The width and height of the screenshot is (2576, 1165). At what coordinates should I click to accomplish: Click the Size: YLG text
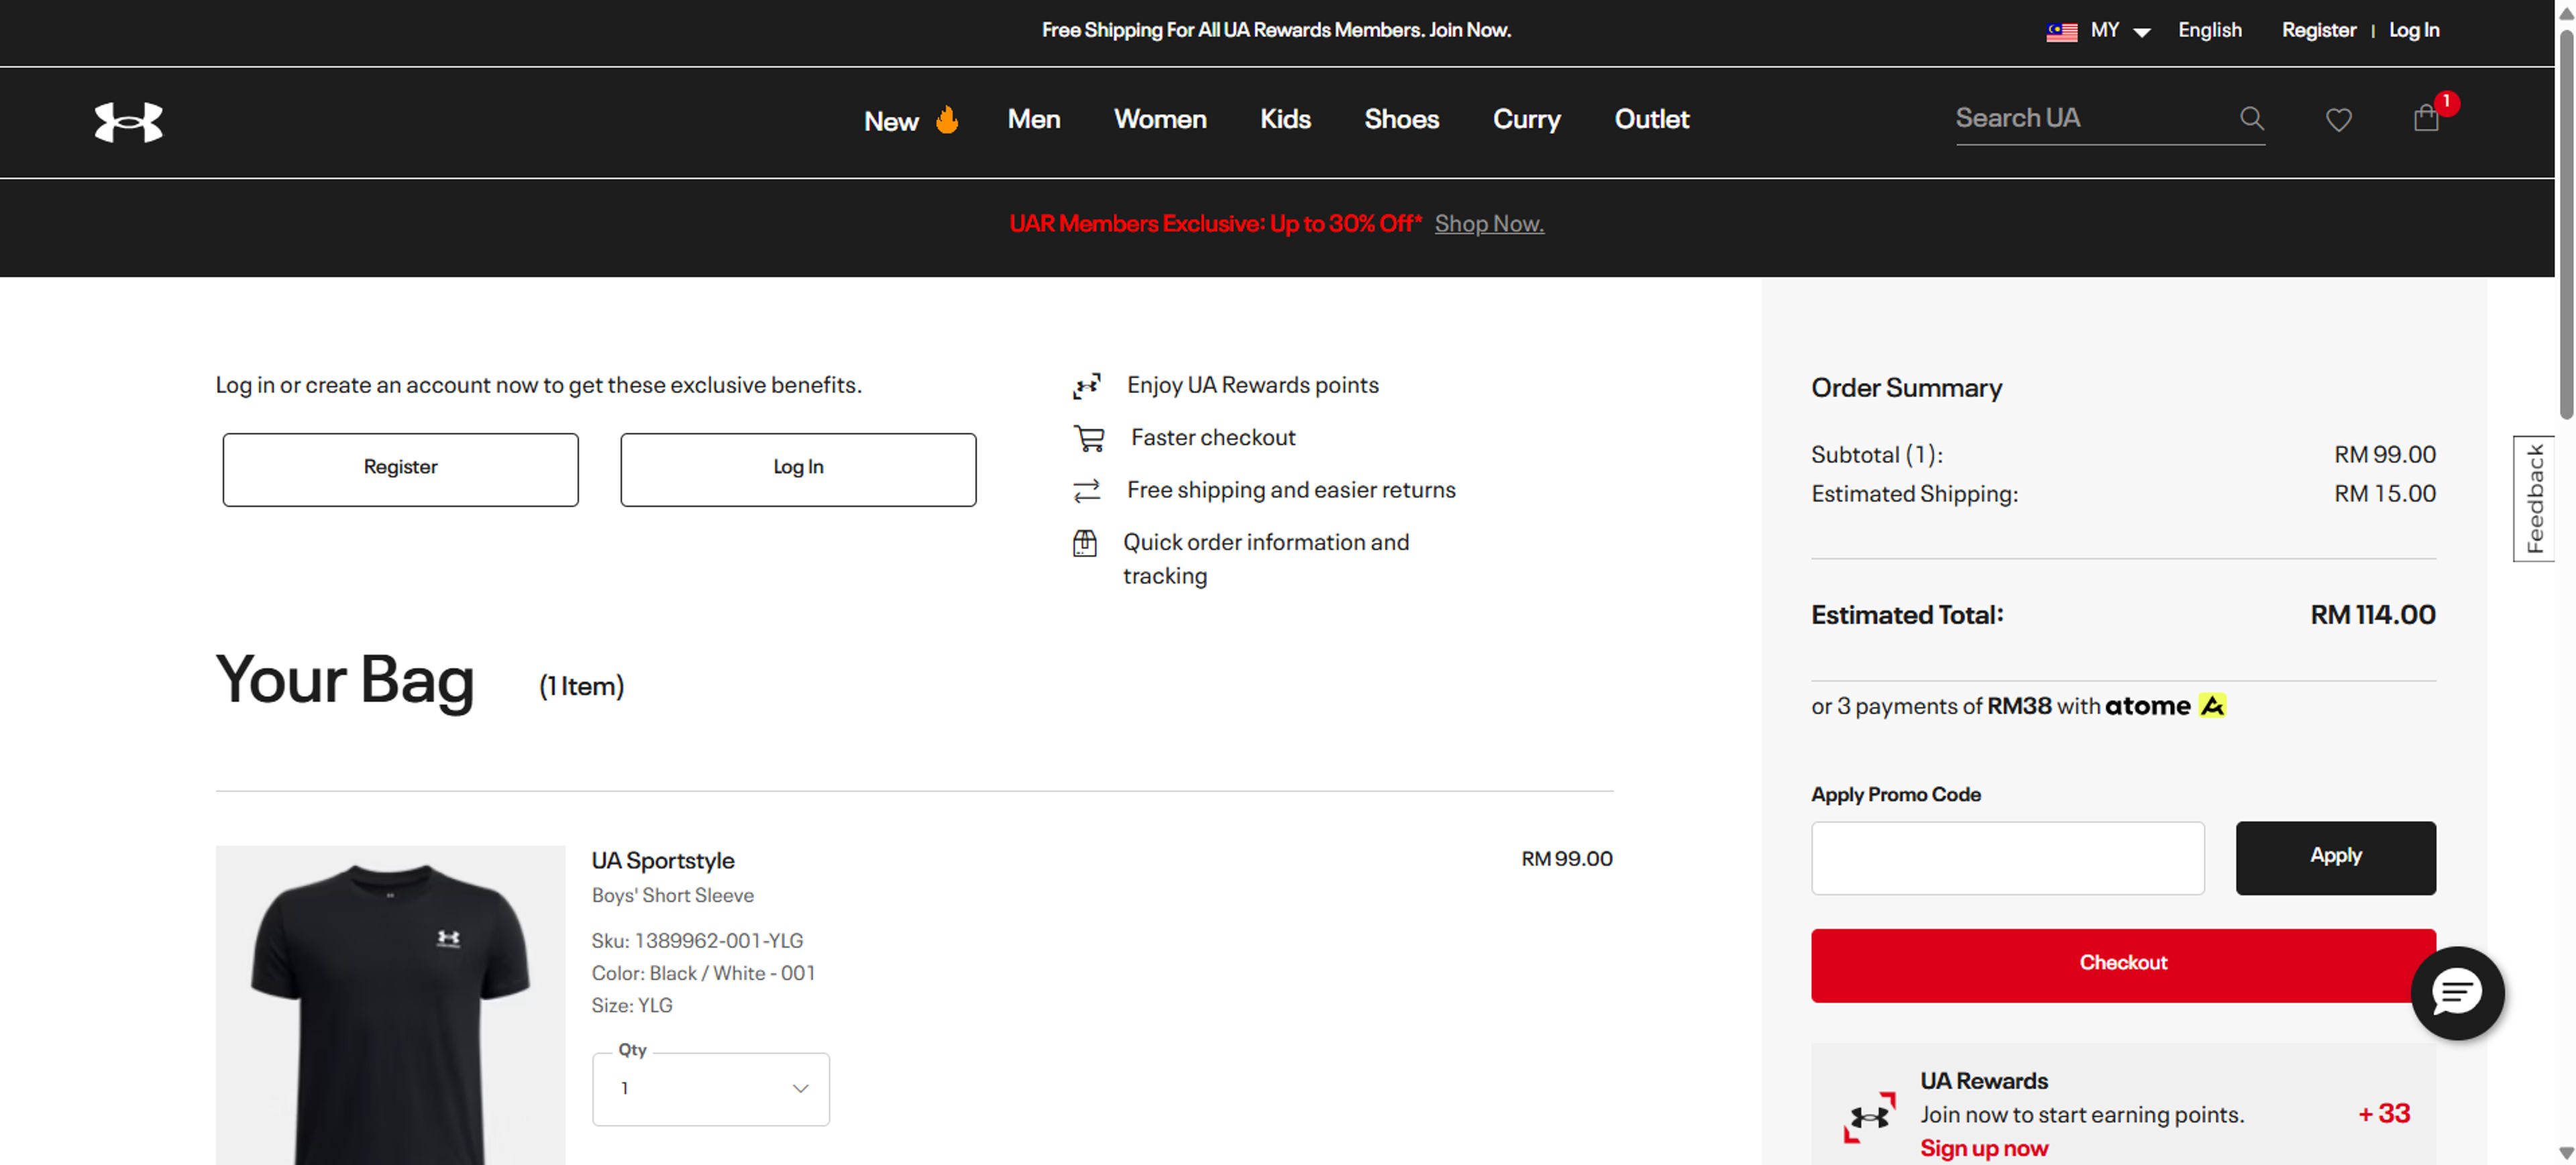click(631, 1005)
